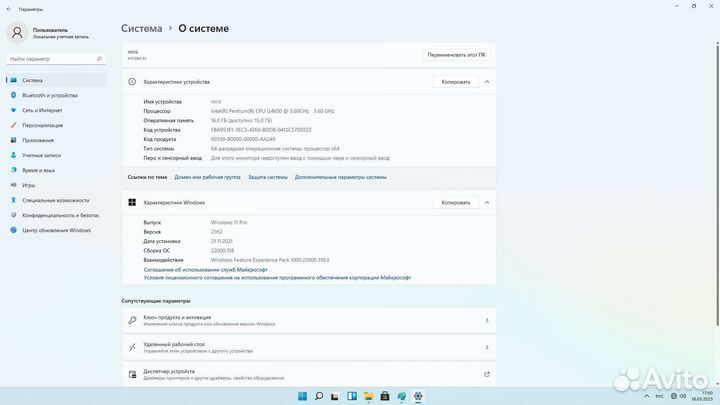
Task: Click the Конфиденциальность shield icon
Action: (13, 215)
